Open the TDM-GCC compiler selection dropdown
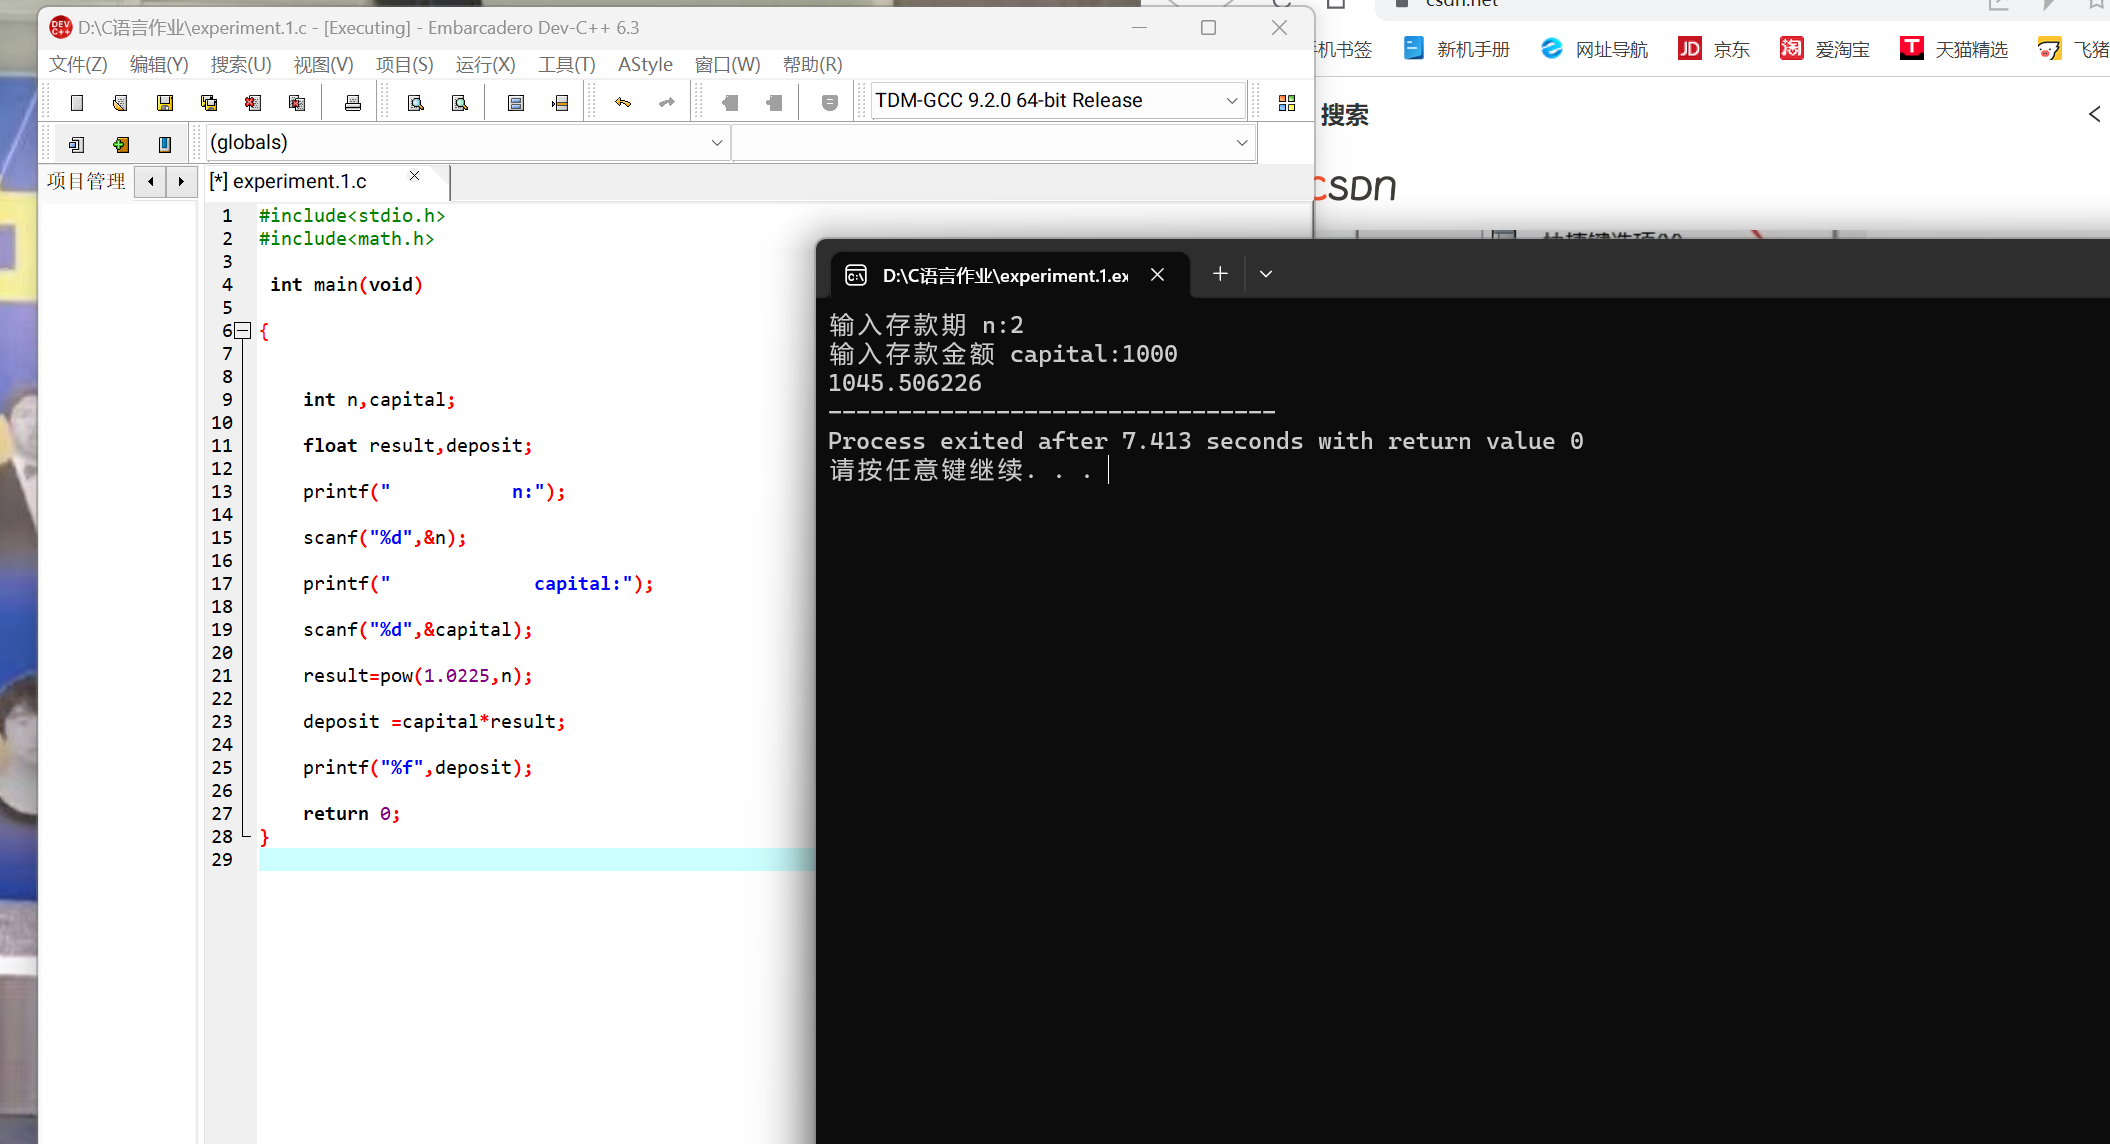This screenshot has width=2110, height=1144. tap(1231, 101)
